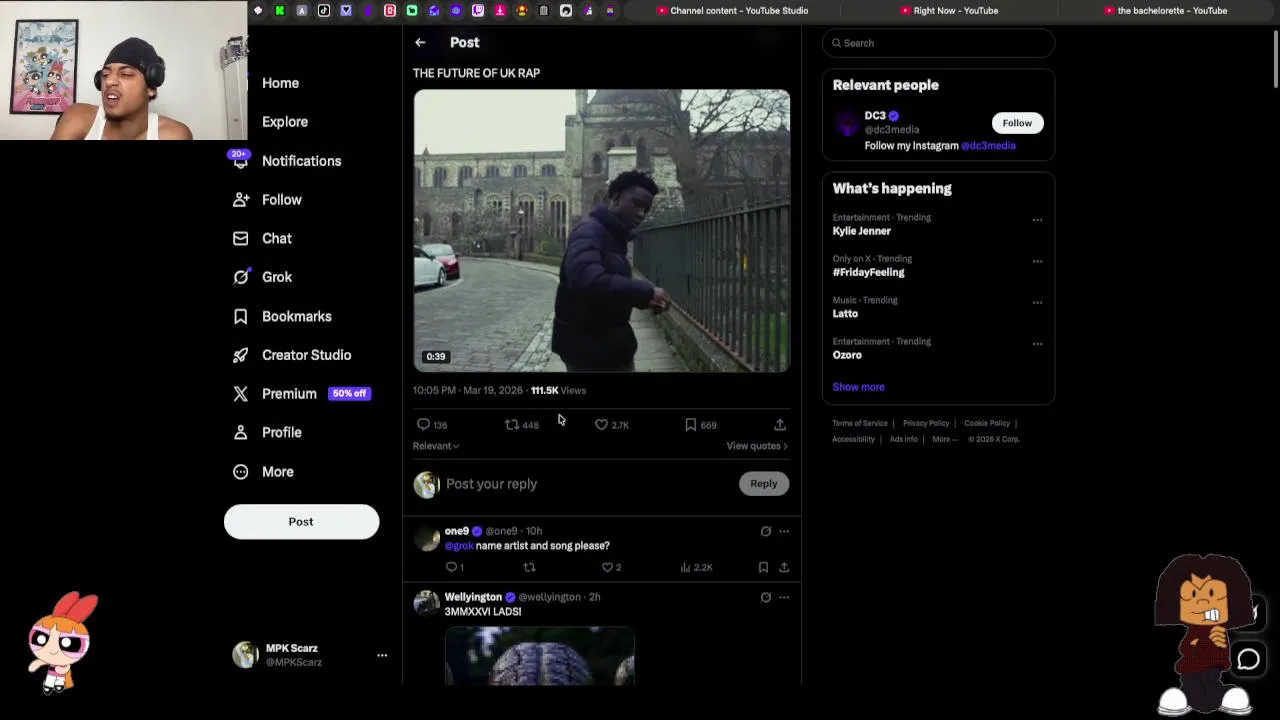
Task: Open the @dc3media Instagram mention link
Action: (988, 146)
